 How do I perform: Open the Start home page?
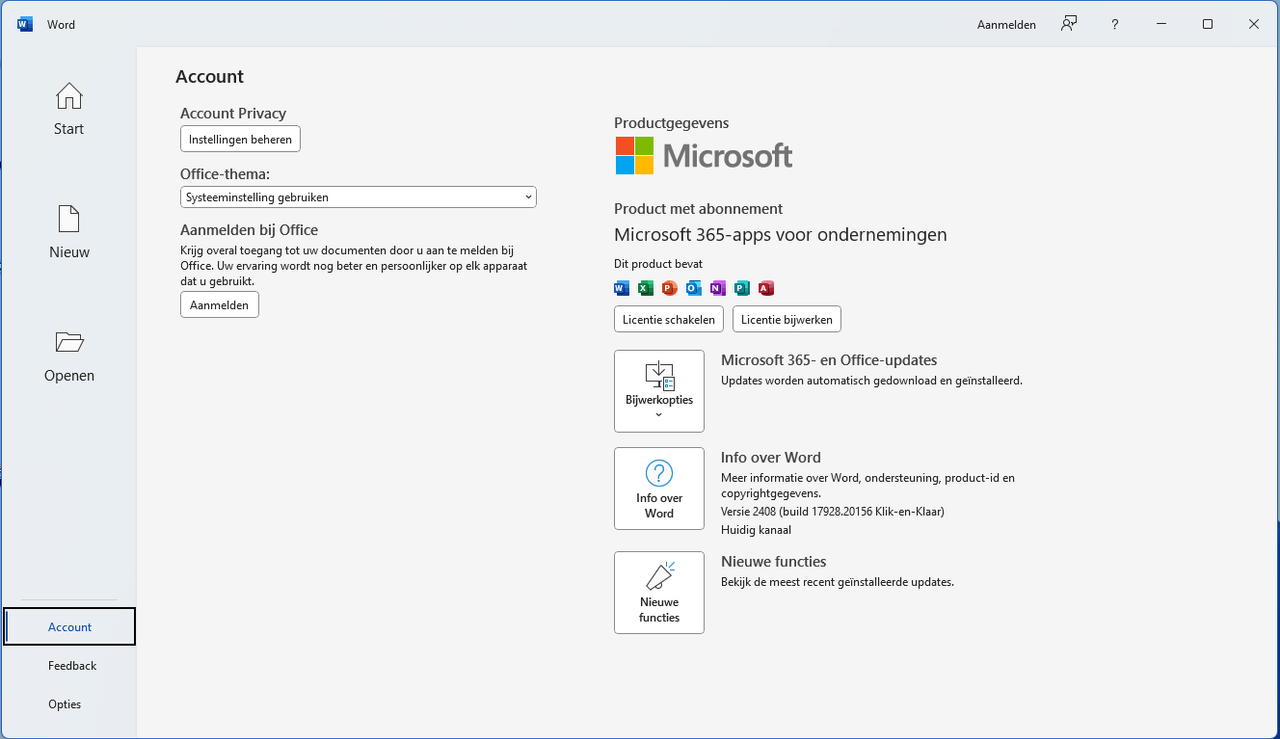[x=69, y=109]
